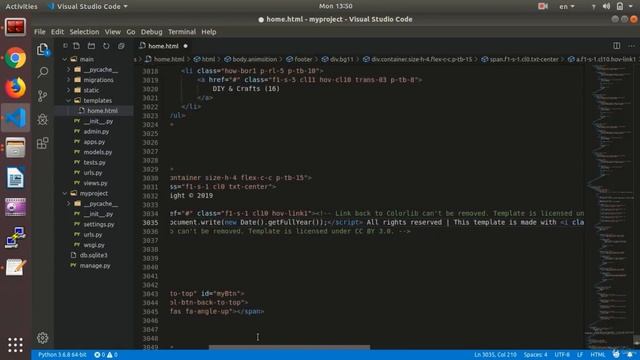Click HTML language mode in status bar
640x360 pixels.
point(598,355)
